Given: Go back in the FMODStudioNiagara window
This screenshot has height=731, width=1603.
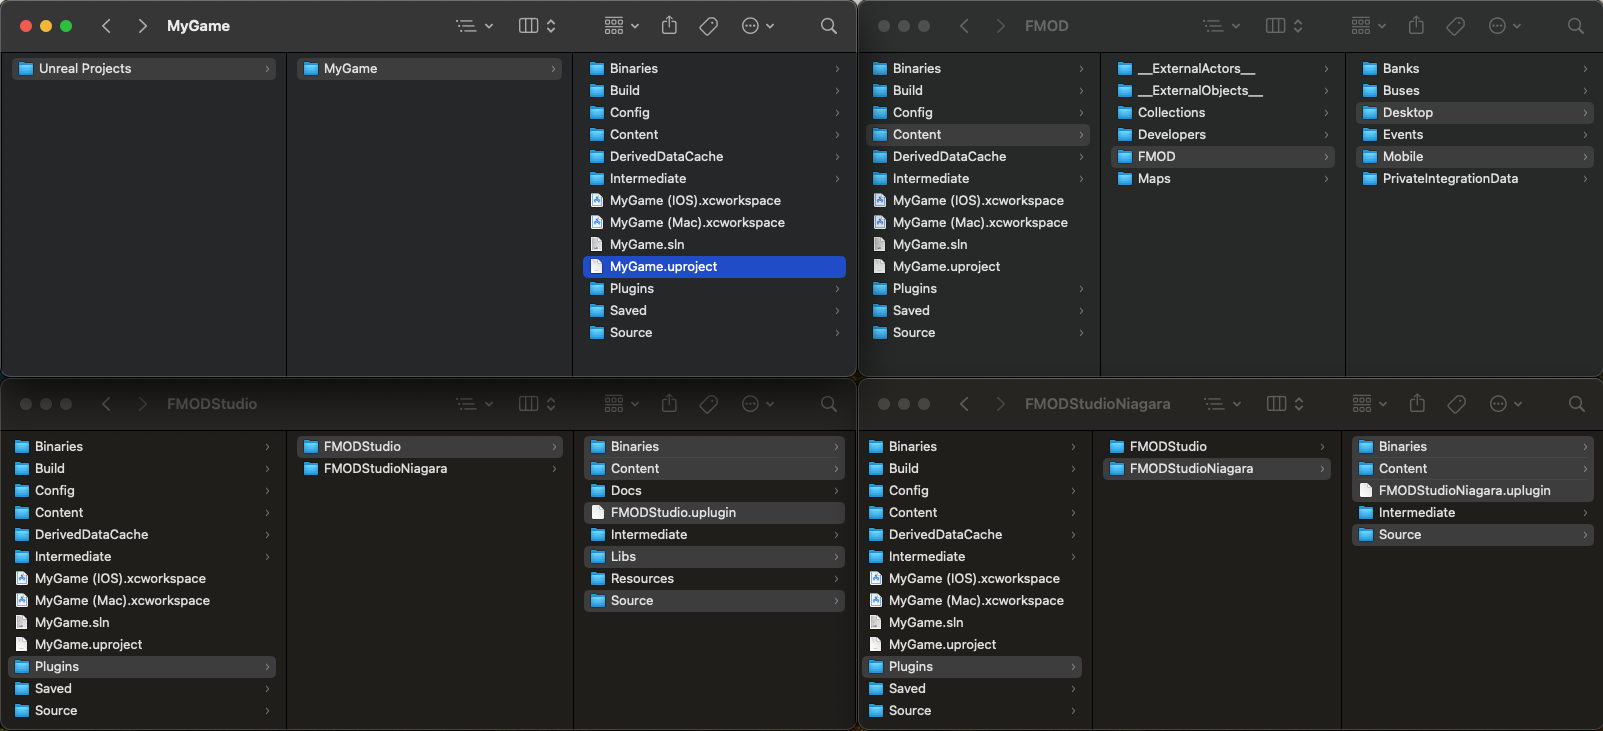Looking at the screenshot, I should pos(964,404).
